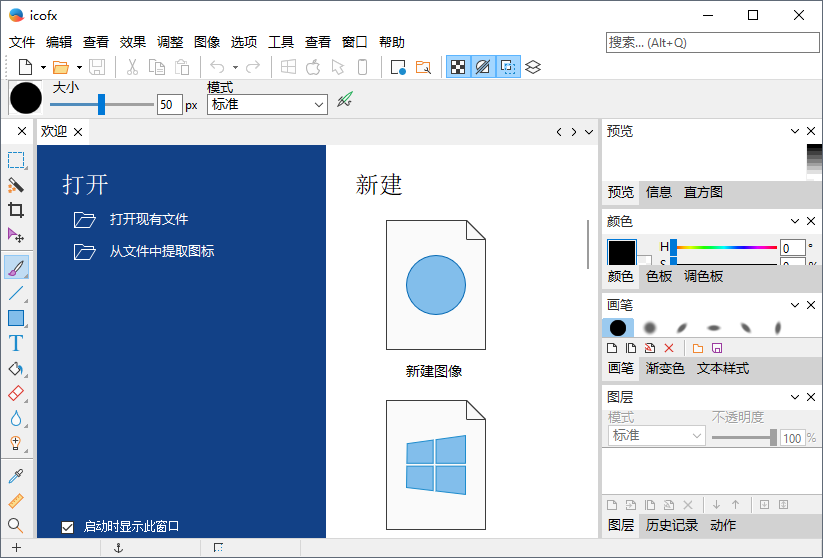Switch to the 渐变色 tab
Screen dimensions: 823x558
click(x=664, y=369)
